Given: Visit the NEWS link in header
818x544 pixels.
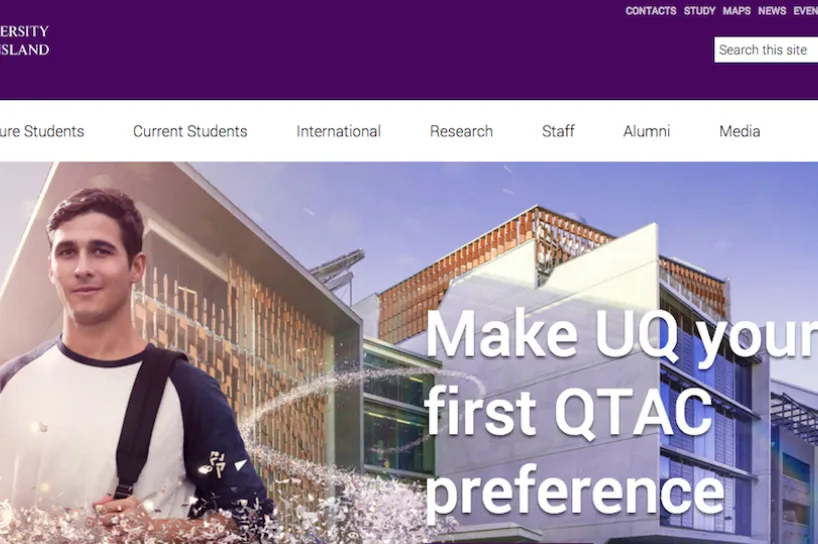Looking at the screenshot, I should (772, 11).
